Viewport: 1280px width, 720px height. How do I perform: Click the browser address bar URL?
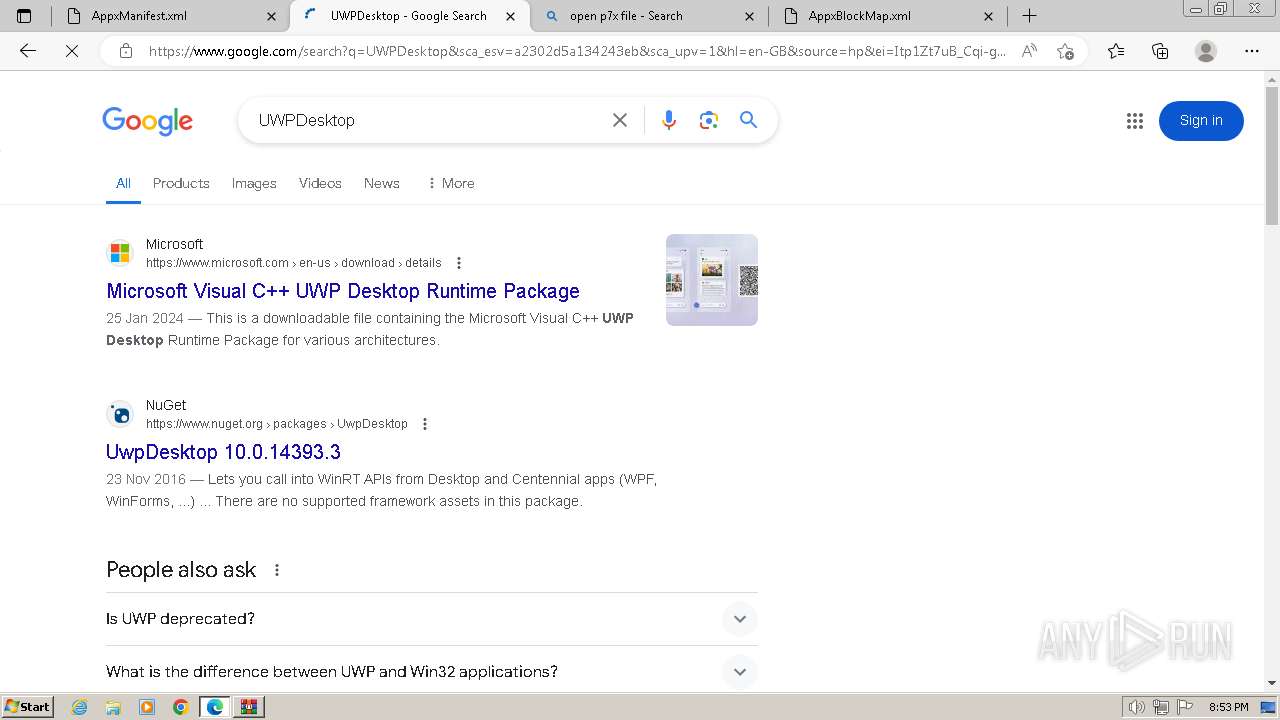(577, 51)
